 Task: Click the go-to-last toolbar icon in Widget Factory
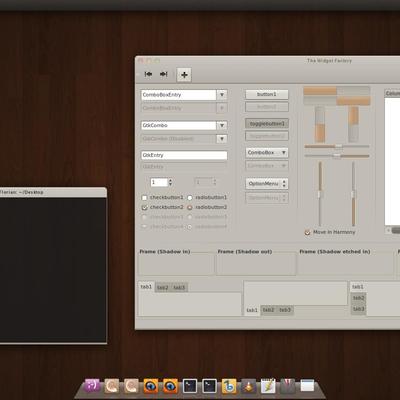(x=163, y=74)
